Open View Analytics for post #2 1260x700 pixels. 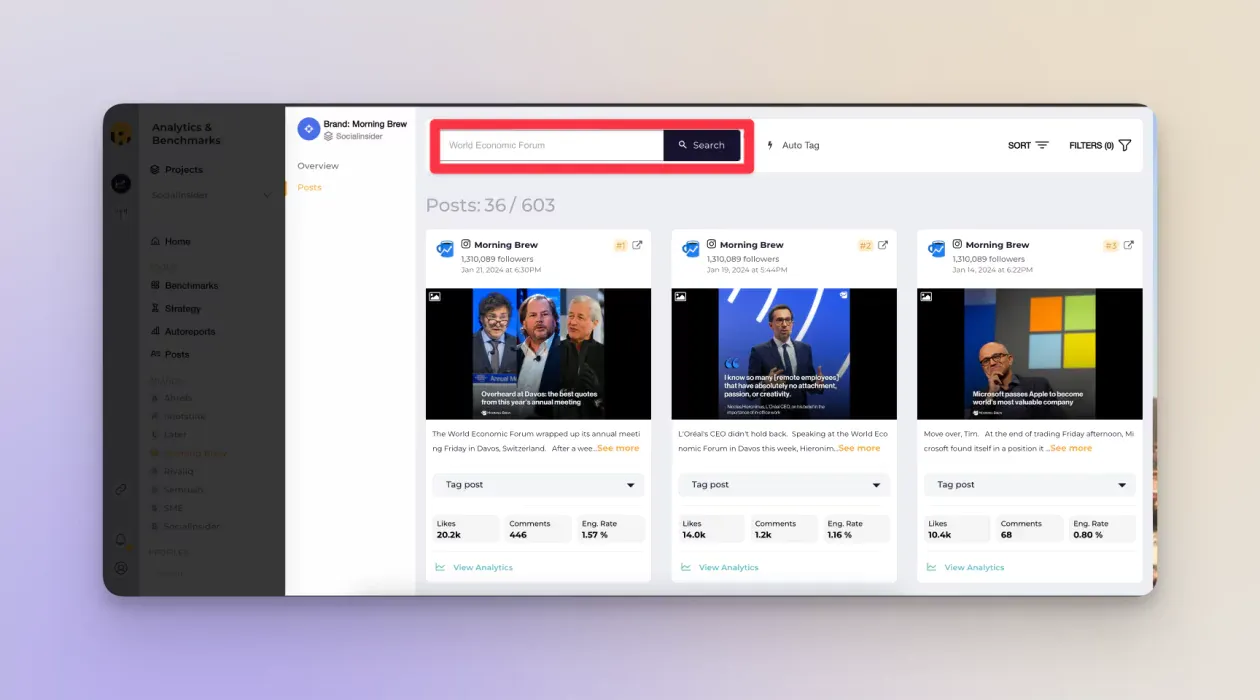tap(720, 568)
